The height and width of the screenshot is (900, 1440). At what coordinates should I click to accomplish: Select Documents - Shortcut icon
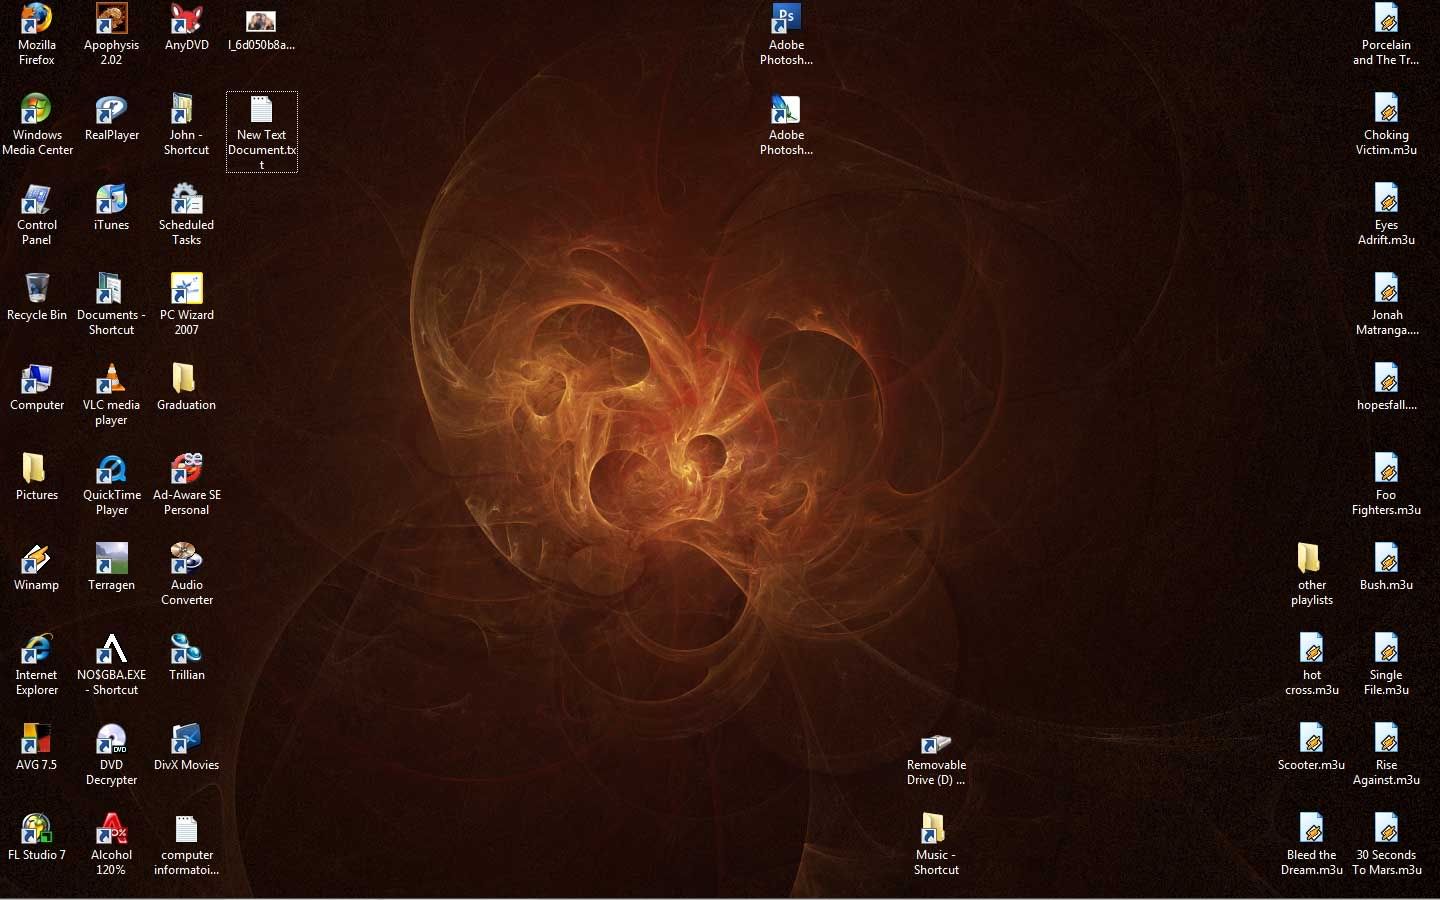(109, 289)
